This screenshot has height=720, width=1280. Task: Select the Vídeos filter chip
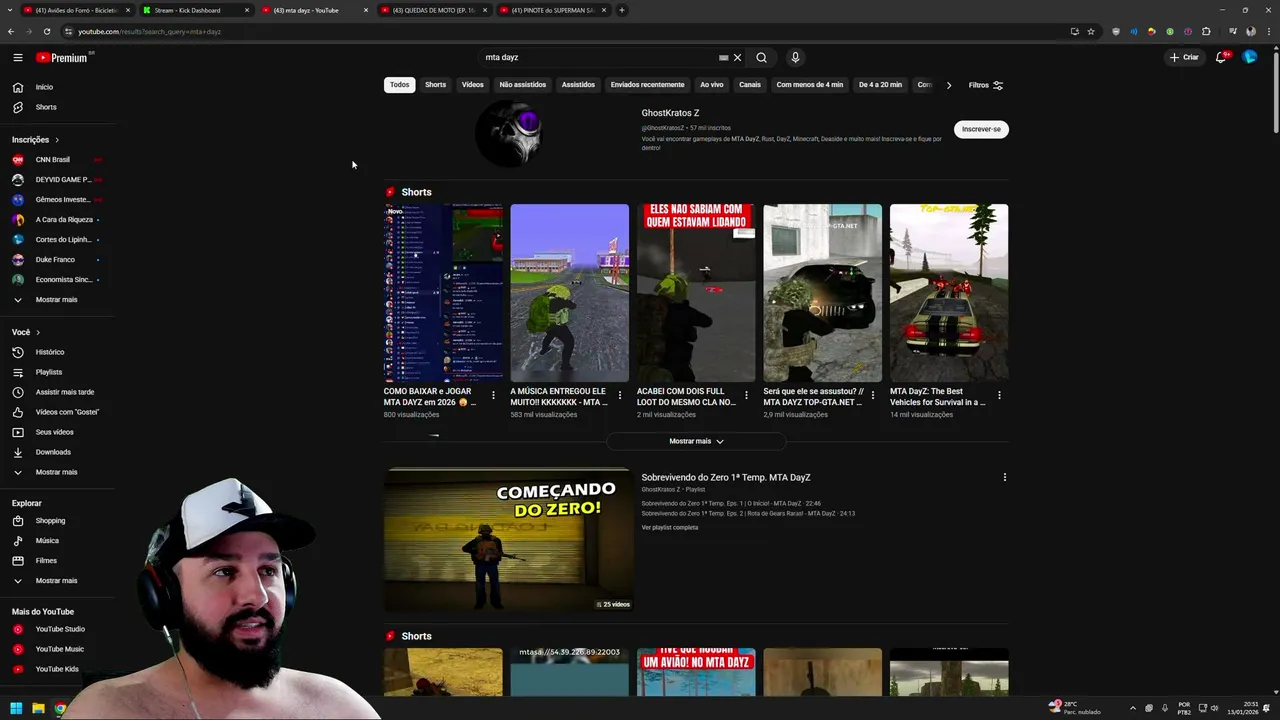(473, 85)
